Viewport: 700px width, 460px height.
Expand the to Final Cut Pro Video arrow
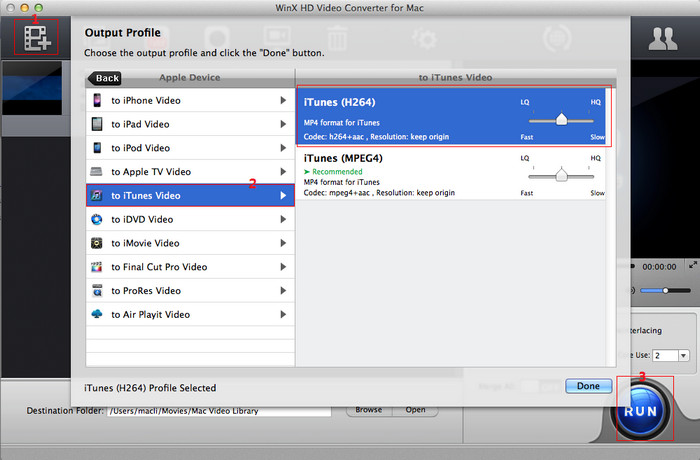283,267
